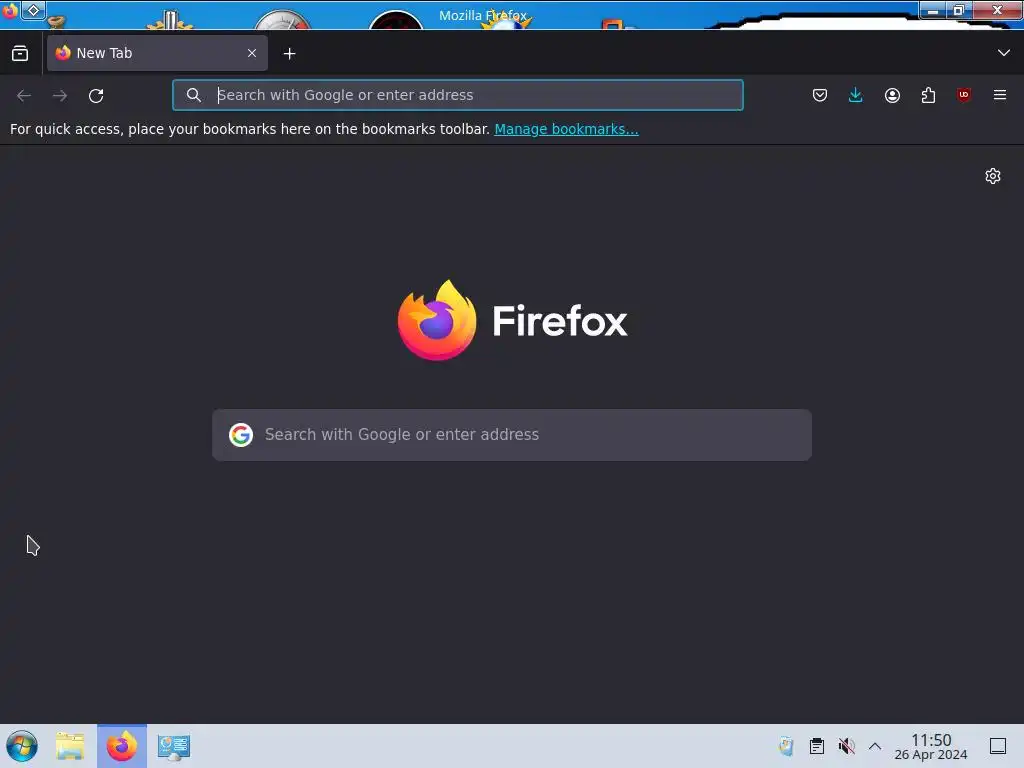Open the tray icon left of clipboard
Viewport: 1024px width, 768px height.
[x=786, y=746]
